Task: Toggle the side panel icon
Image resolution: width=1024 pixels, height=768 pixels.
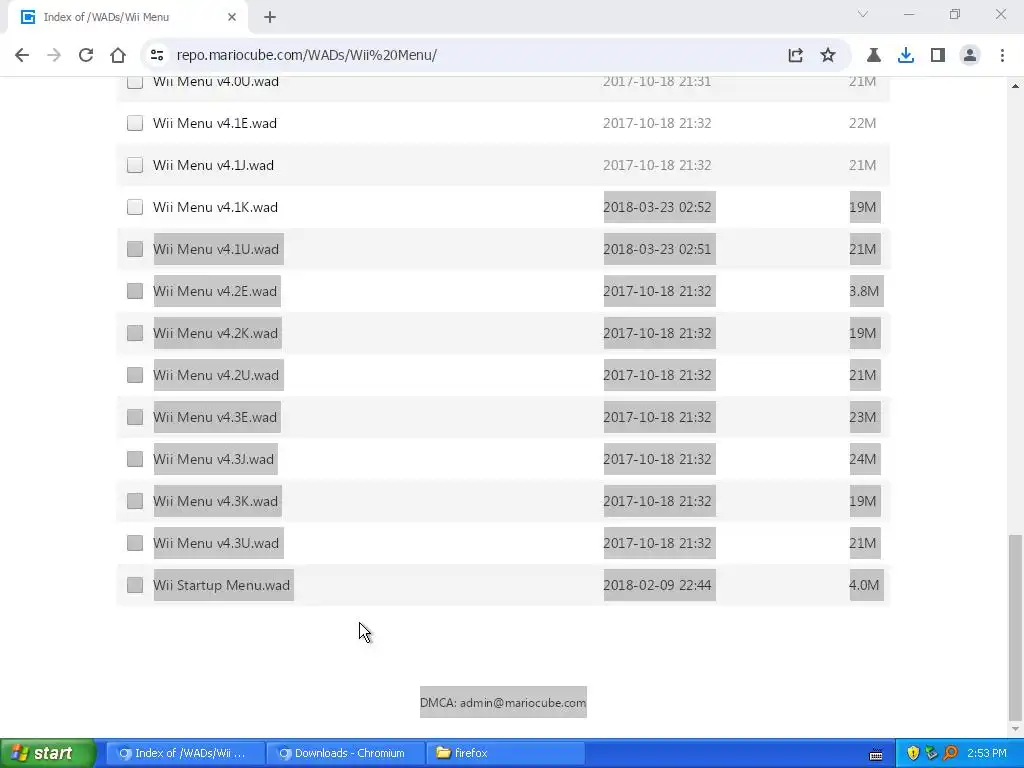Action: pyautogui.click(x=938, y=55)
